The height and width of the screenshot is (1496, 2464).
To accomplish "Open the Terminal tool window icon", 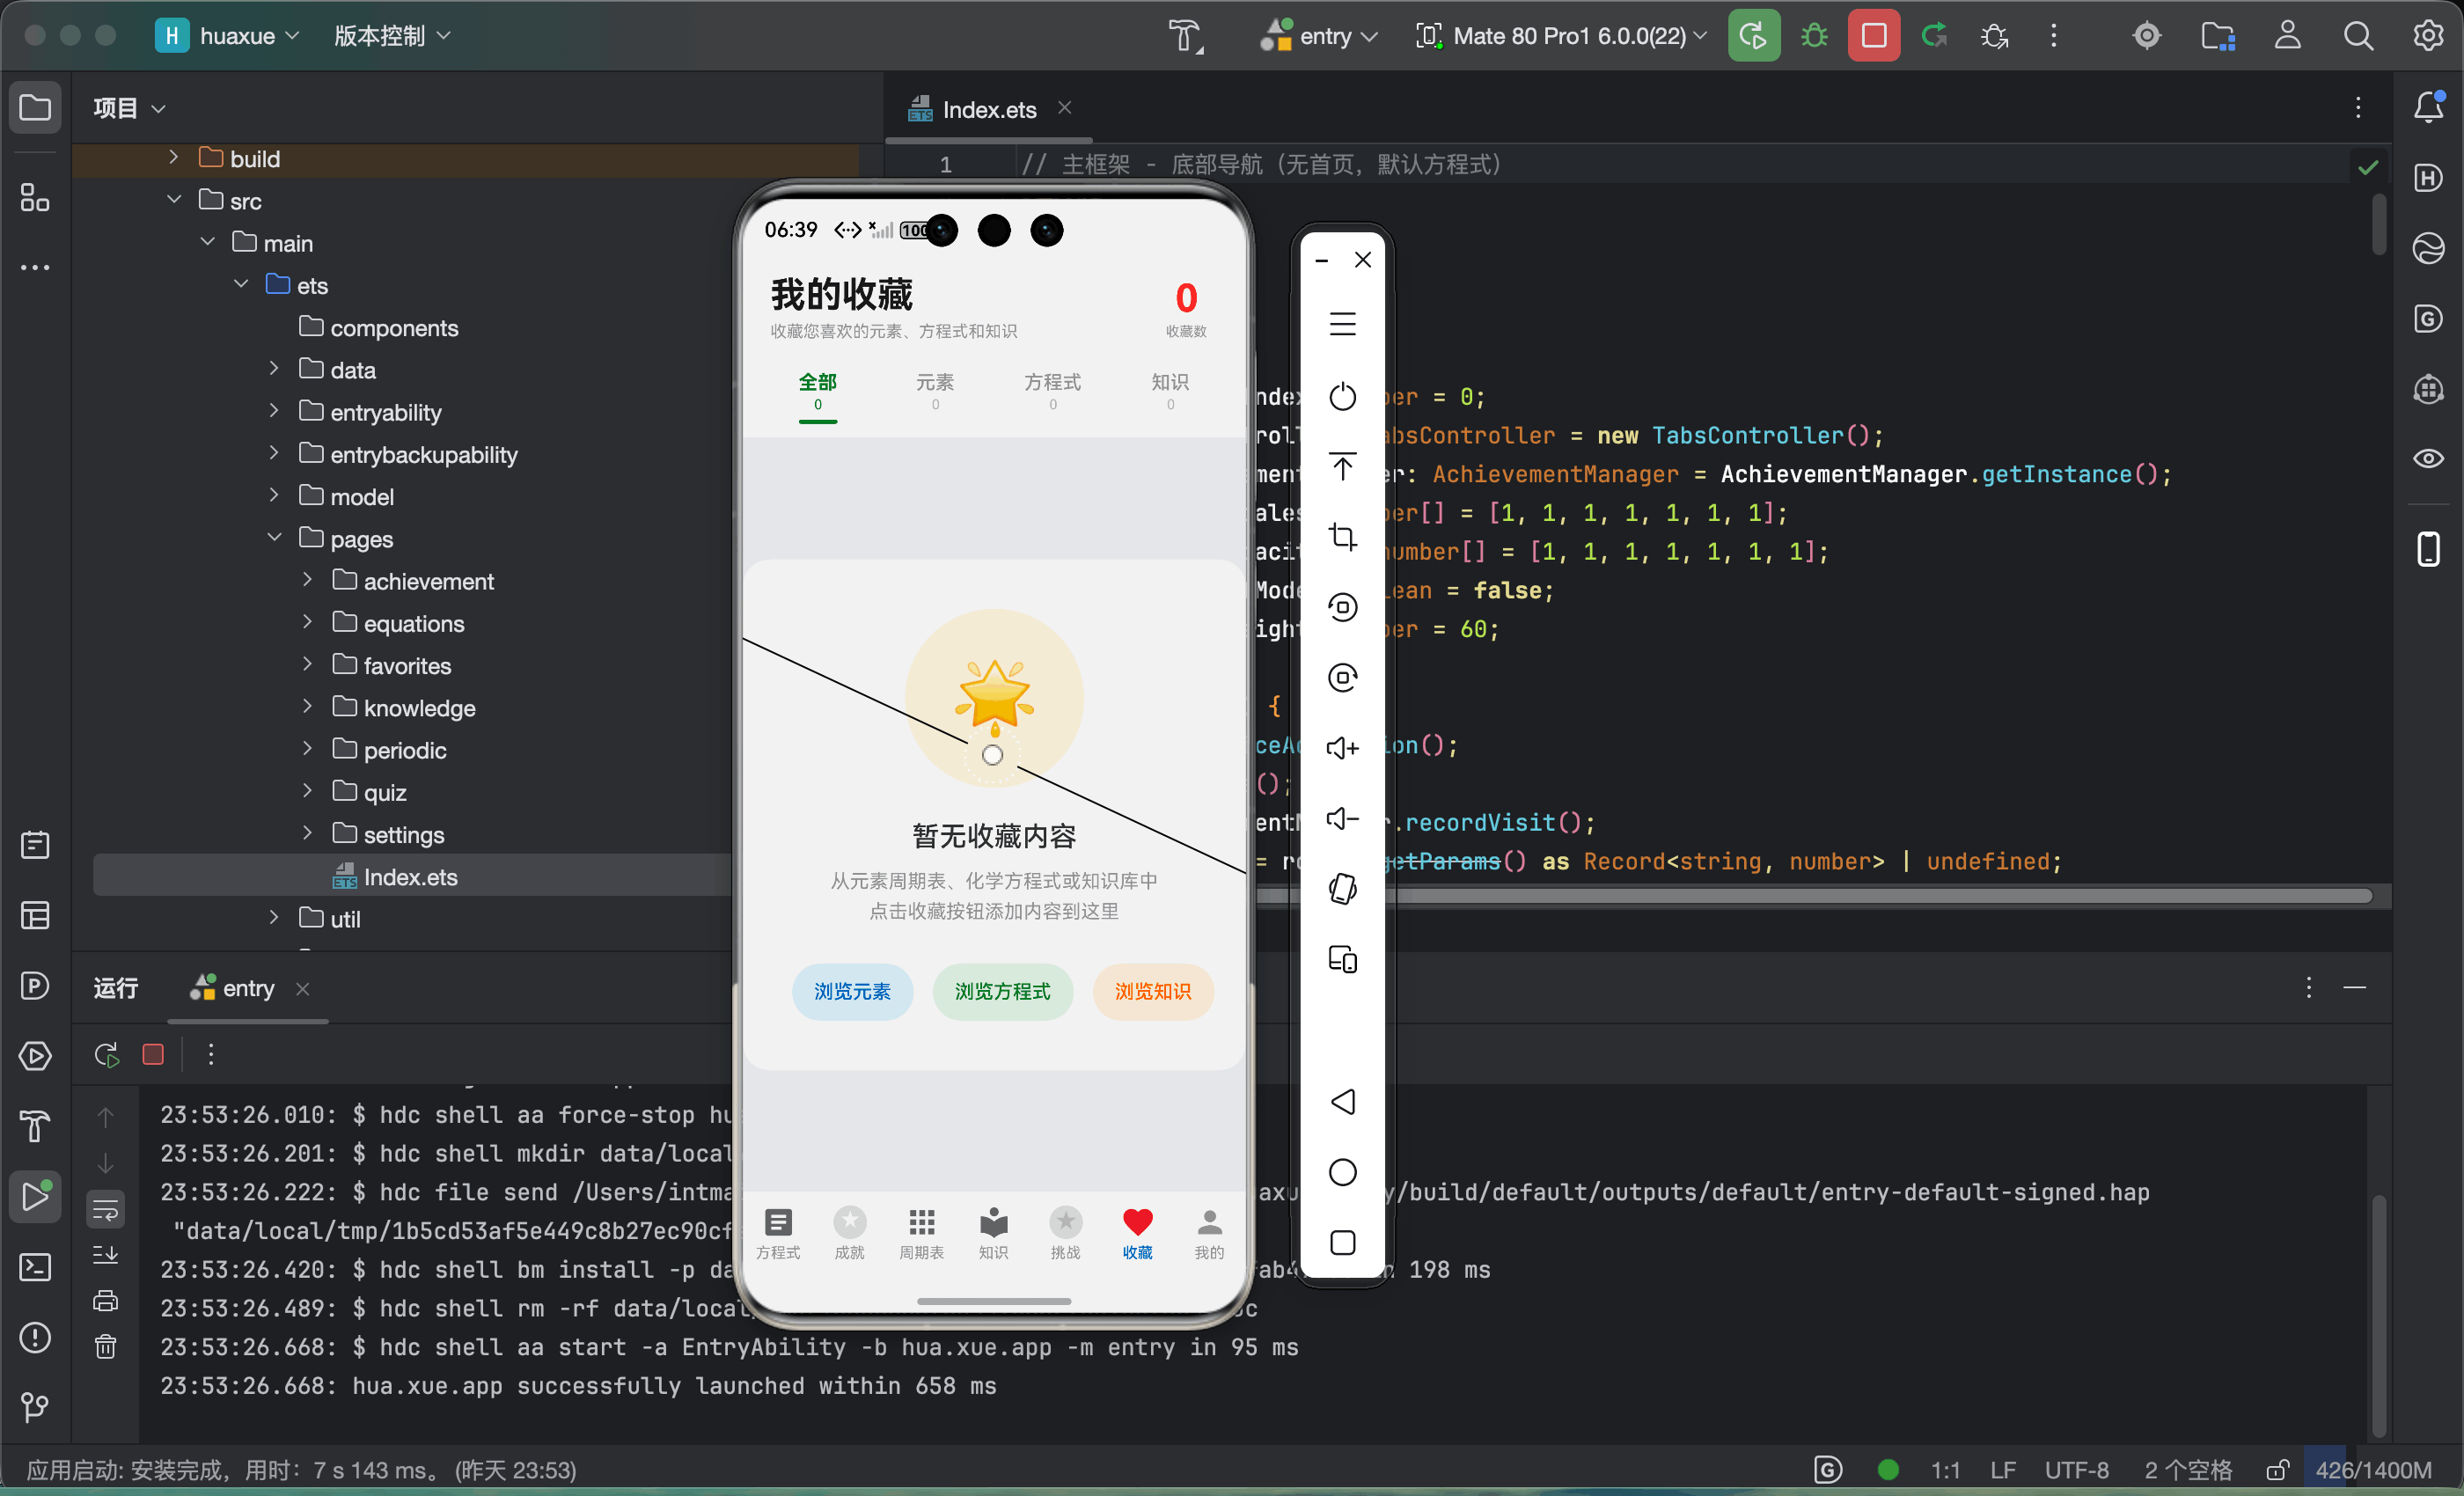I will click(35, 1267).
